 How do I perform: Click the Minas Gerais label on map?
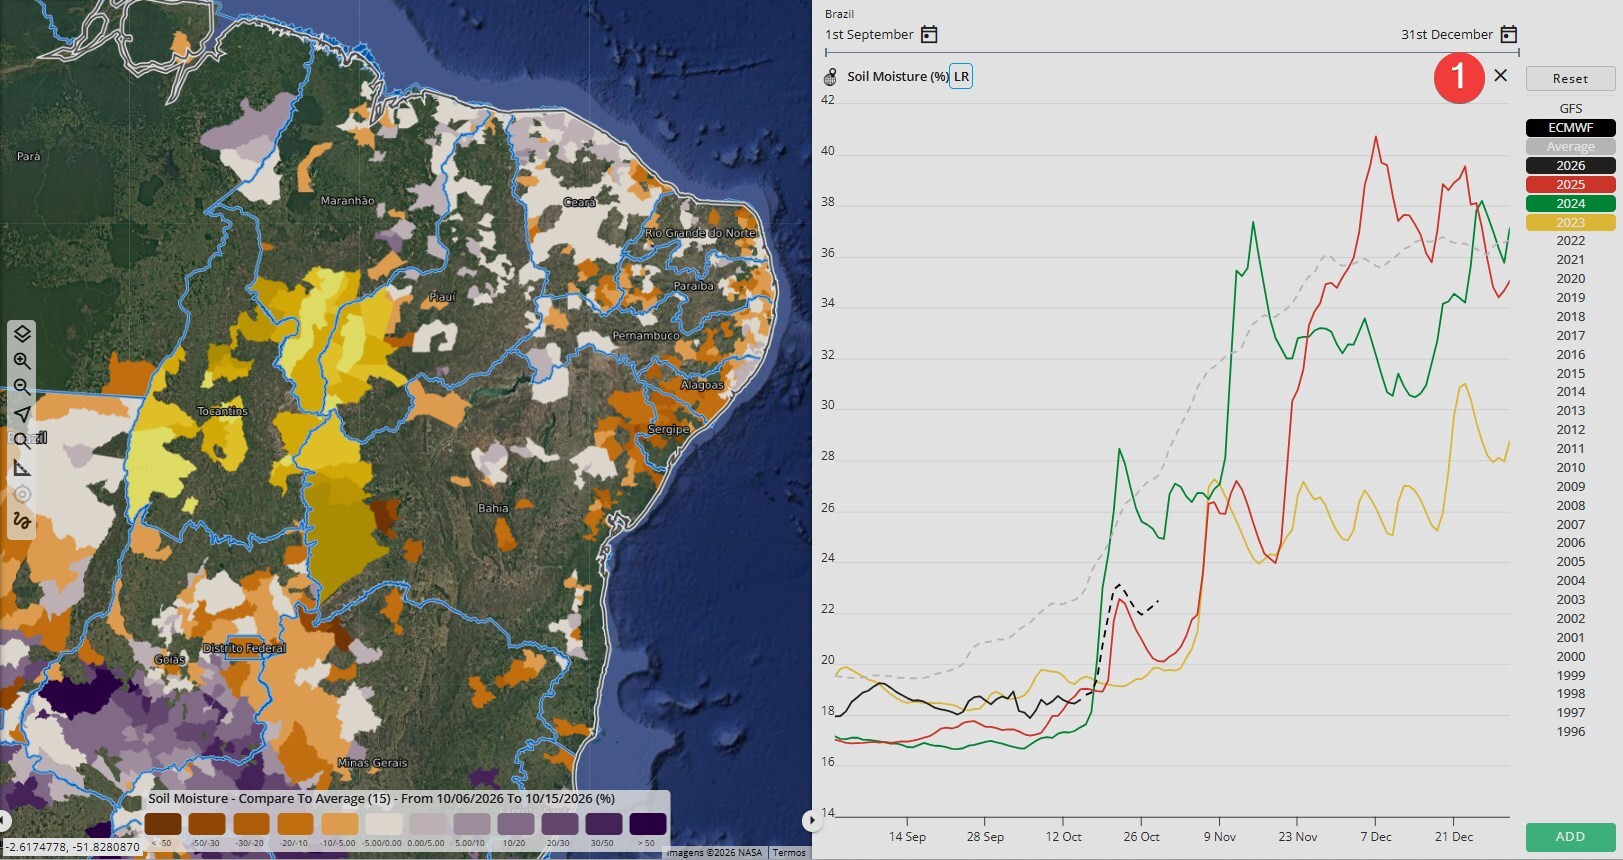click(373, 762)
